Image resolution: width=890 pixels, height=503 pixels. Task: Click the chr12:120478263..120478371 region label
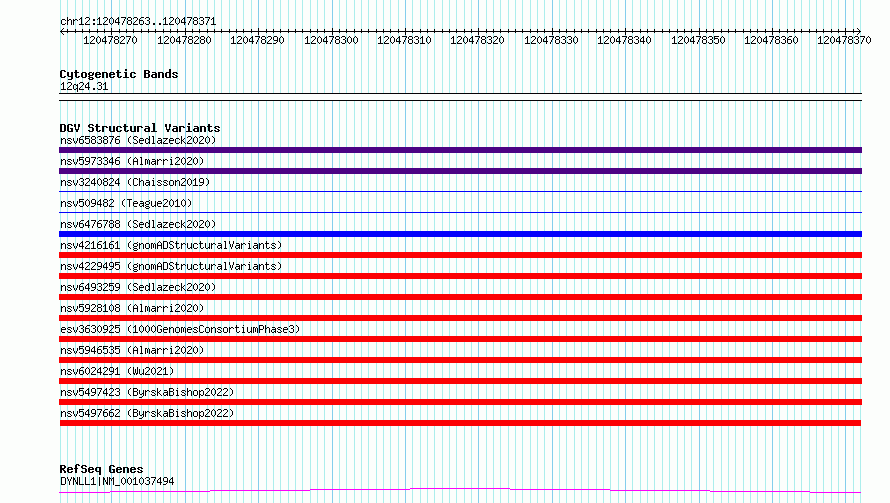[x=138, y=21]
